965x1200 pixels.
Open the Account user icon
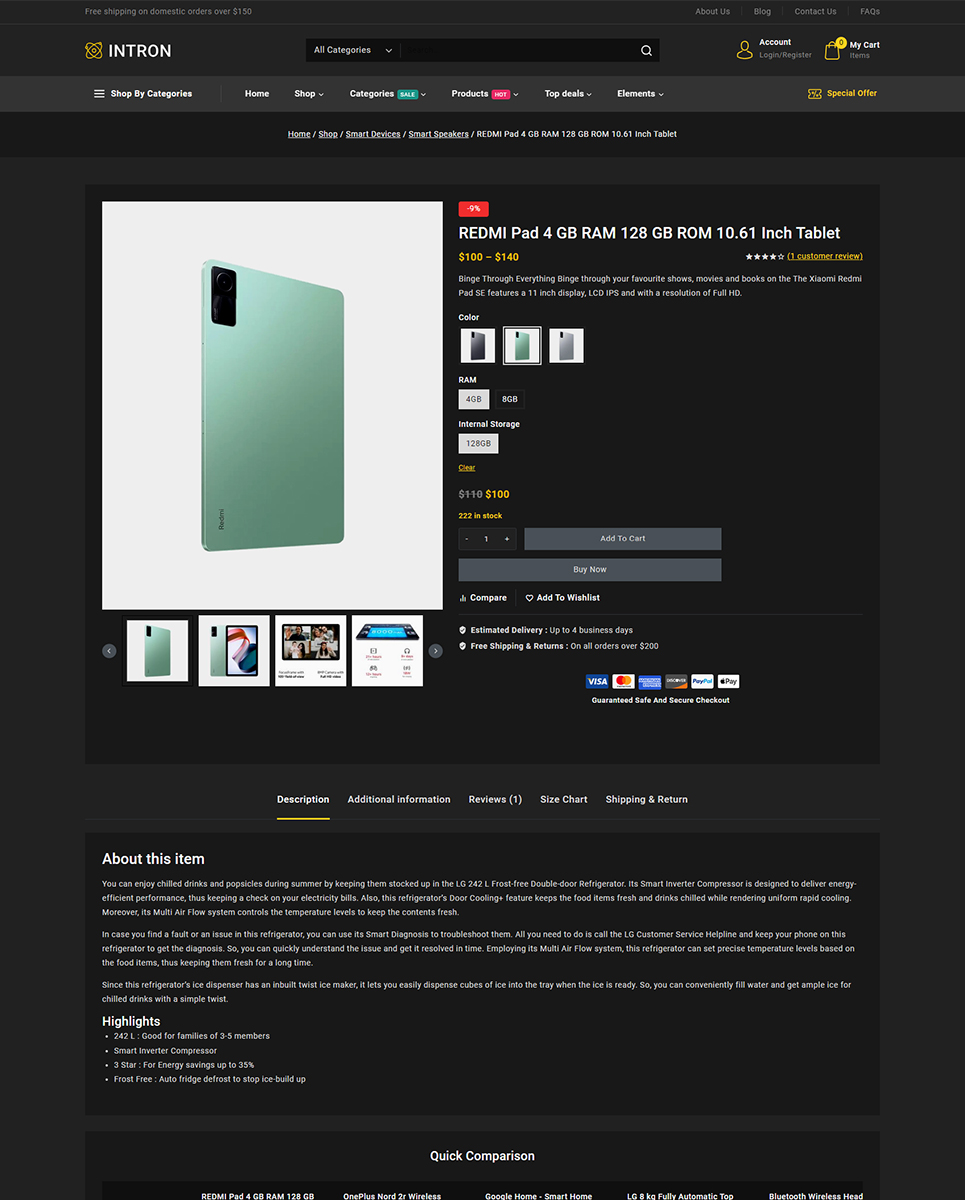[744, 50]
